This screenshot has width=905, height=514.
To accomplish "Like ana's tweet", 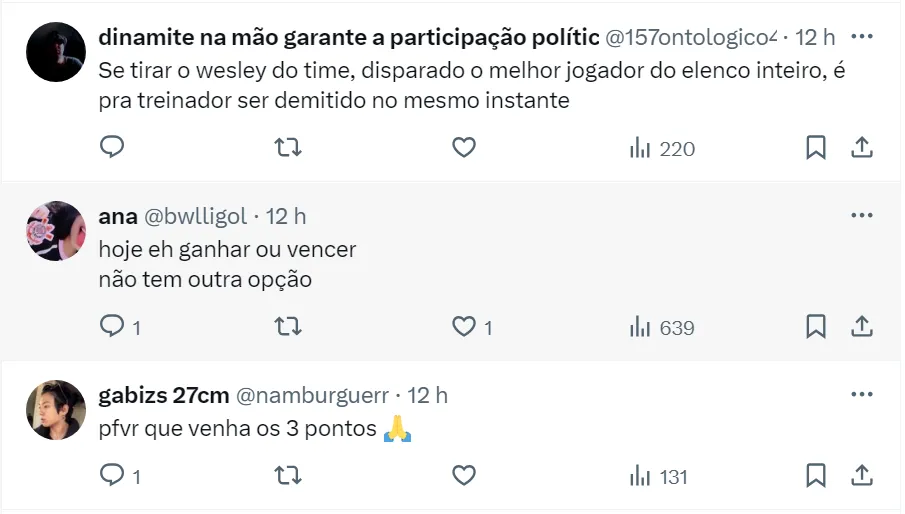I will coord(463,327).
